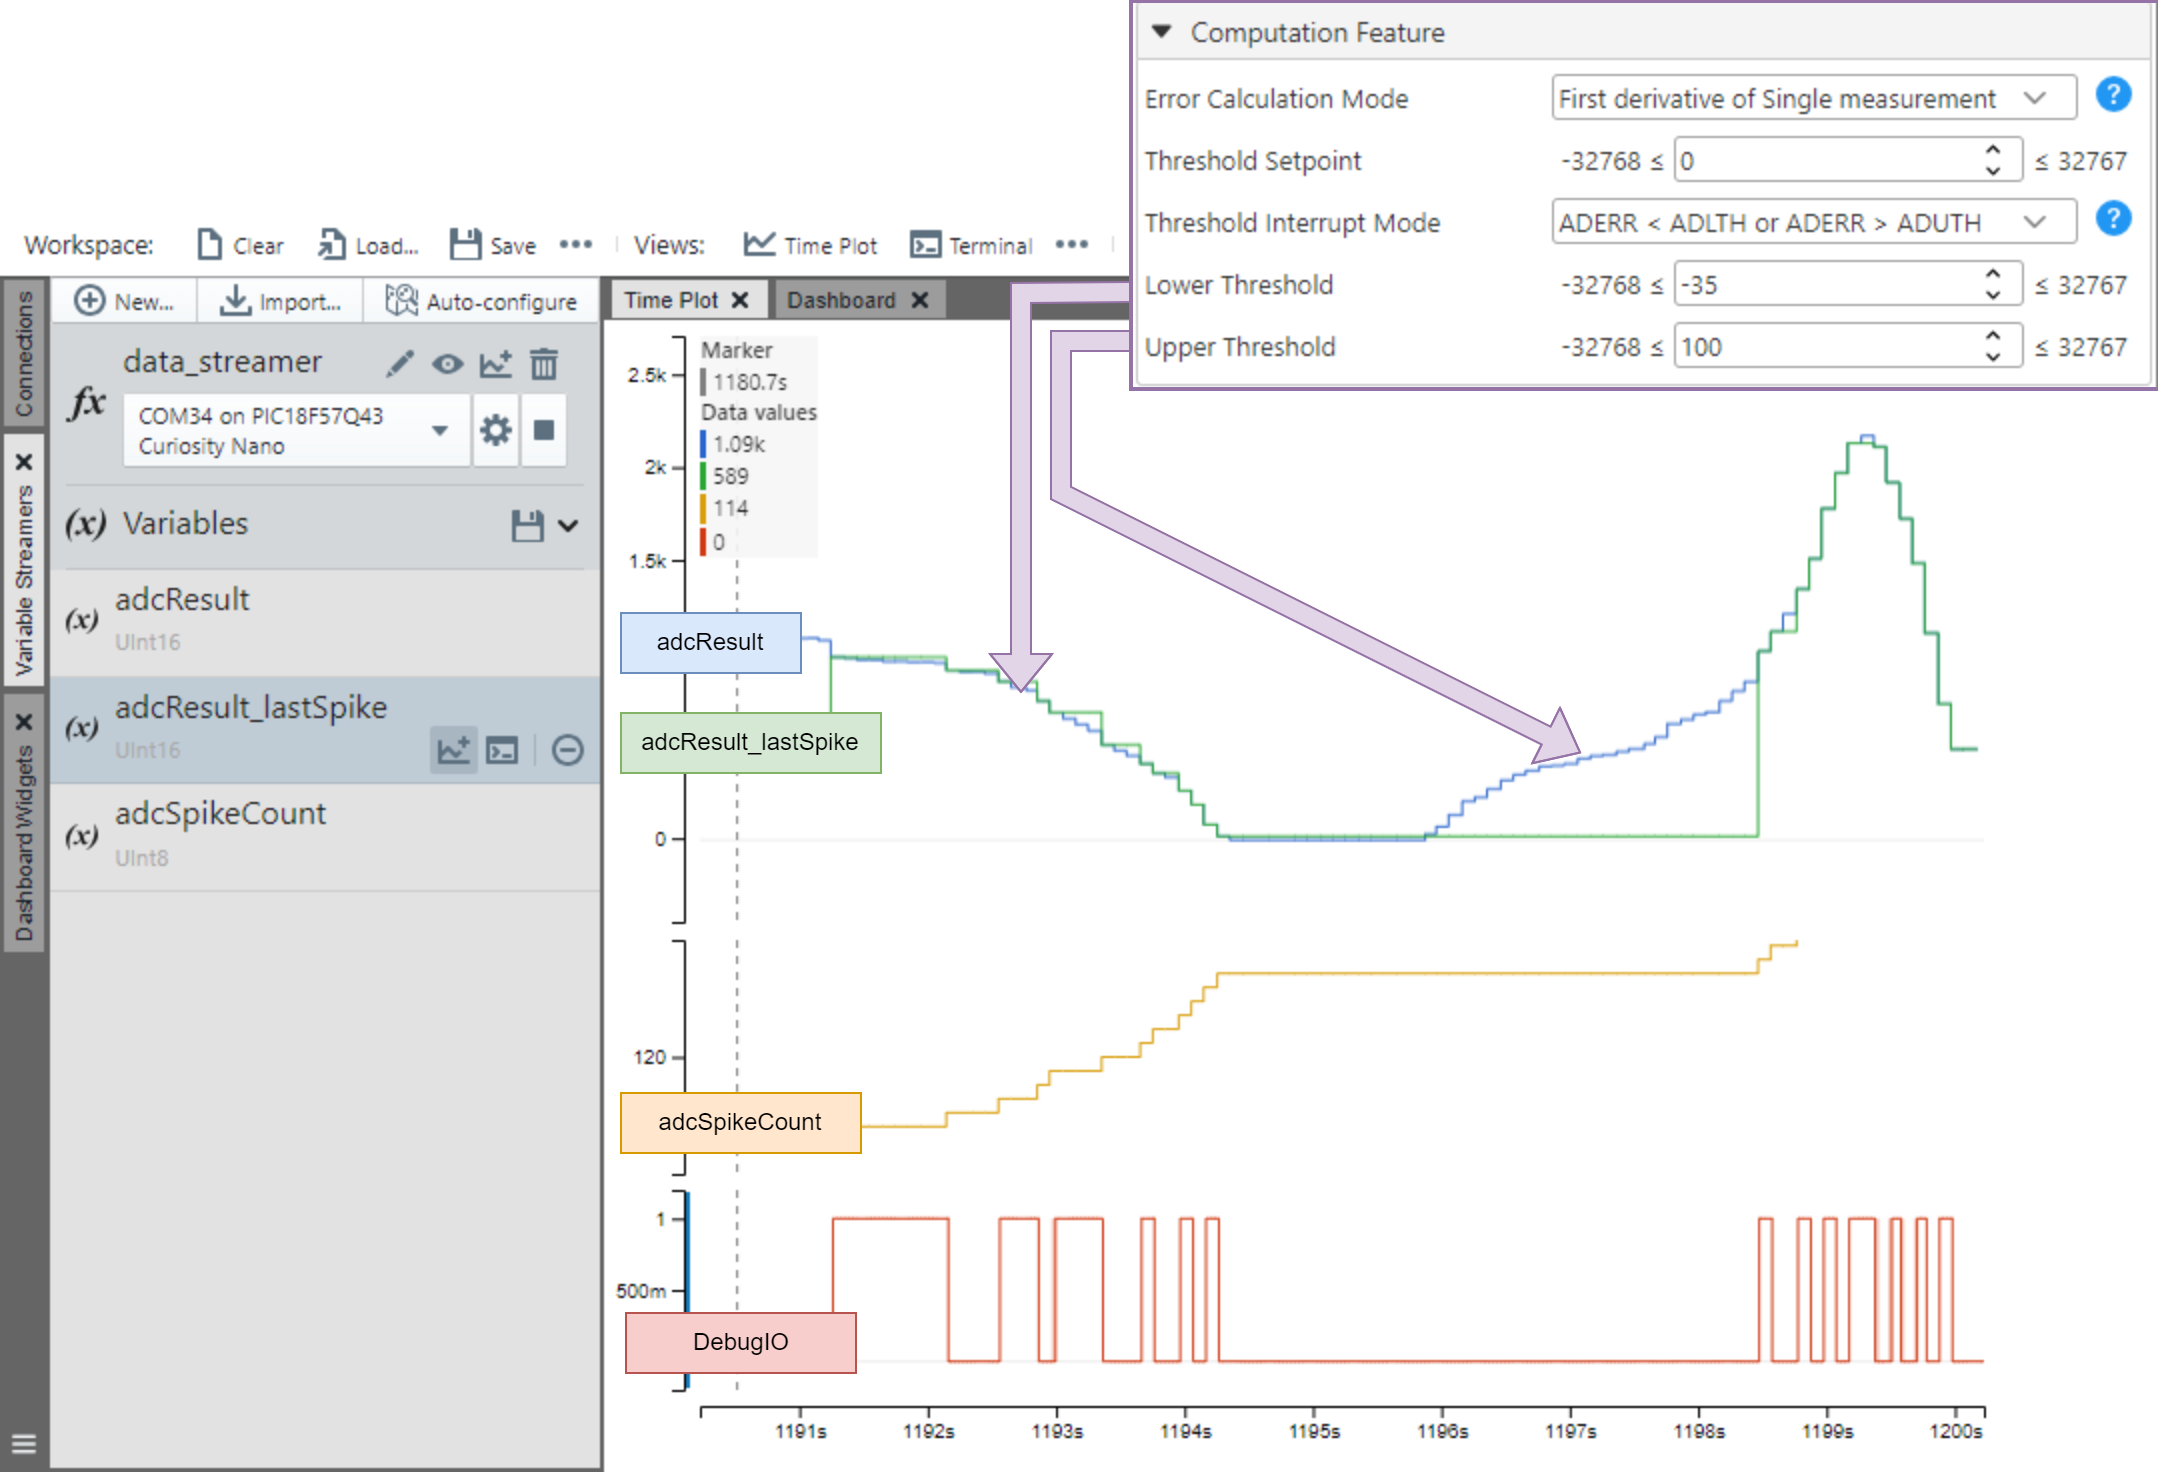Click the Auto-configure button
The image size is (2158, 1472).
pyautogui.click(x=482, y=301)
